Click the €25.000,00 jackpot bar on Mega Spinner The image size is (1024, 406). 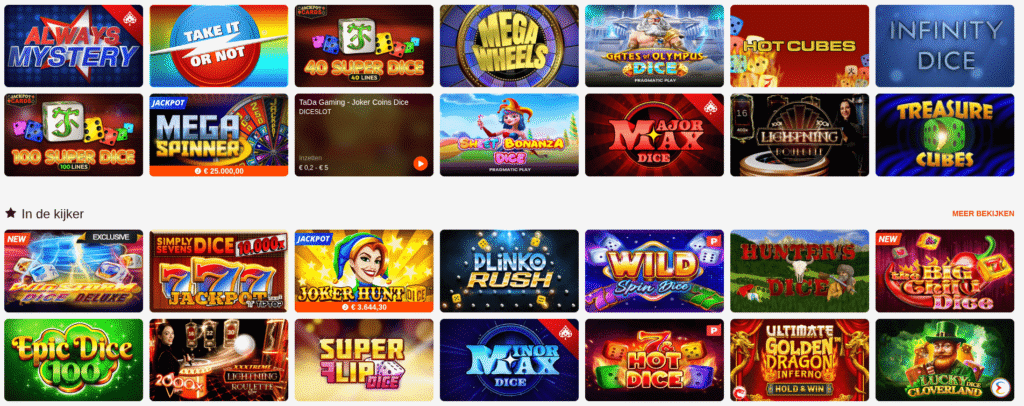(219, 170)
